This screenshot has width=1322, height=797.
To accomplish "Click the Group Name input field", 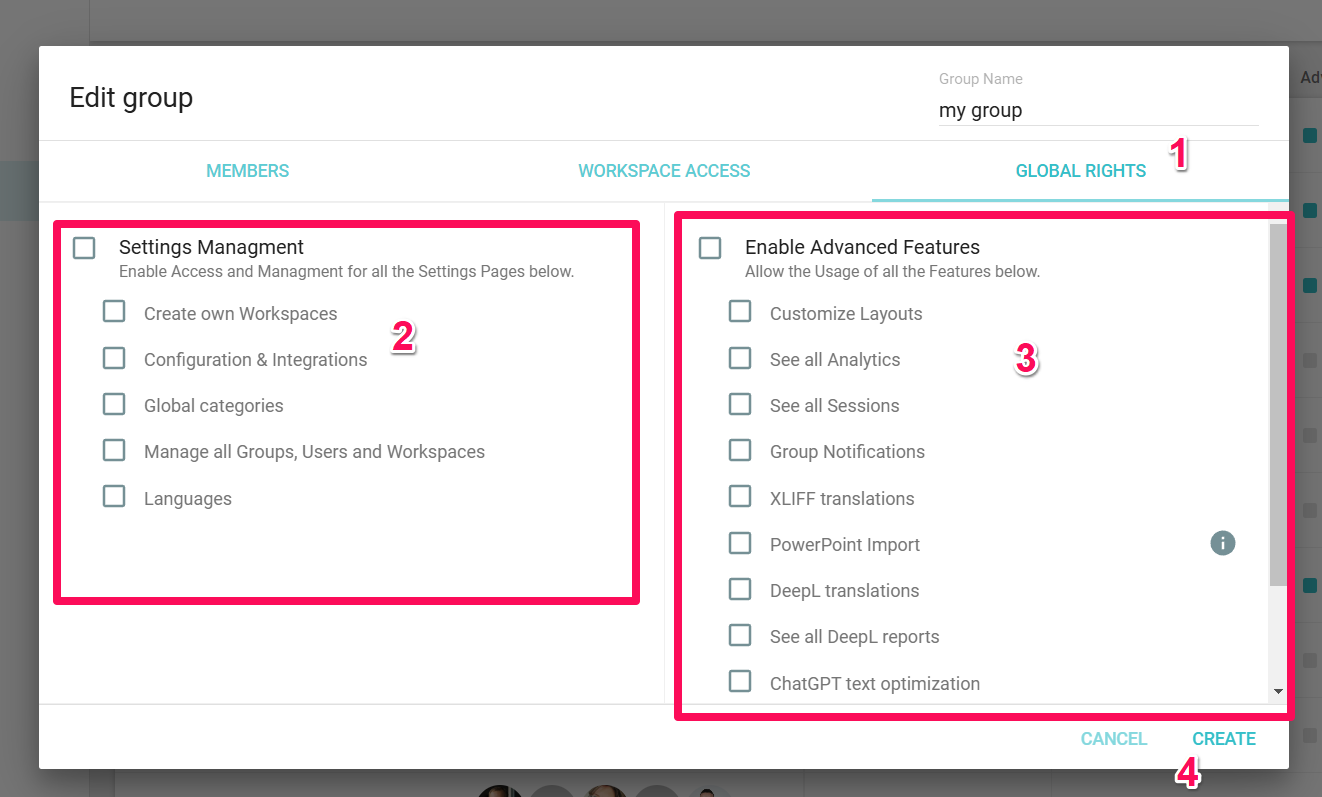I will [1097, 111].
